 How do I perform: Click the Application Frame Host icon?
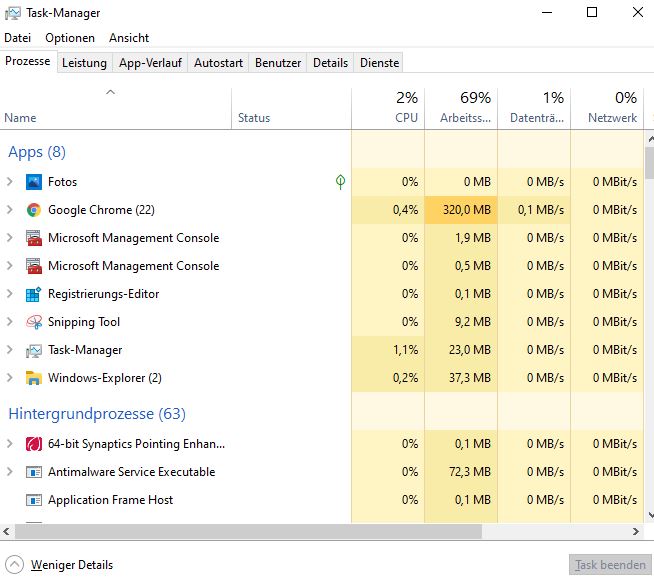point(33,500)
